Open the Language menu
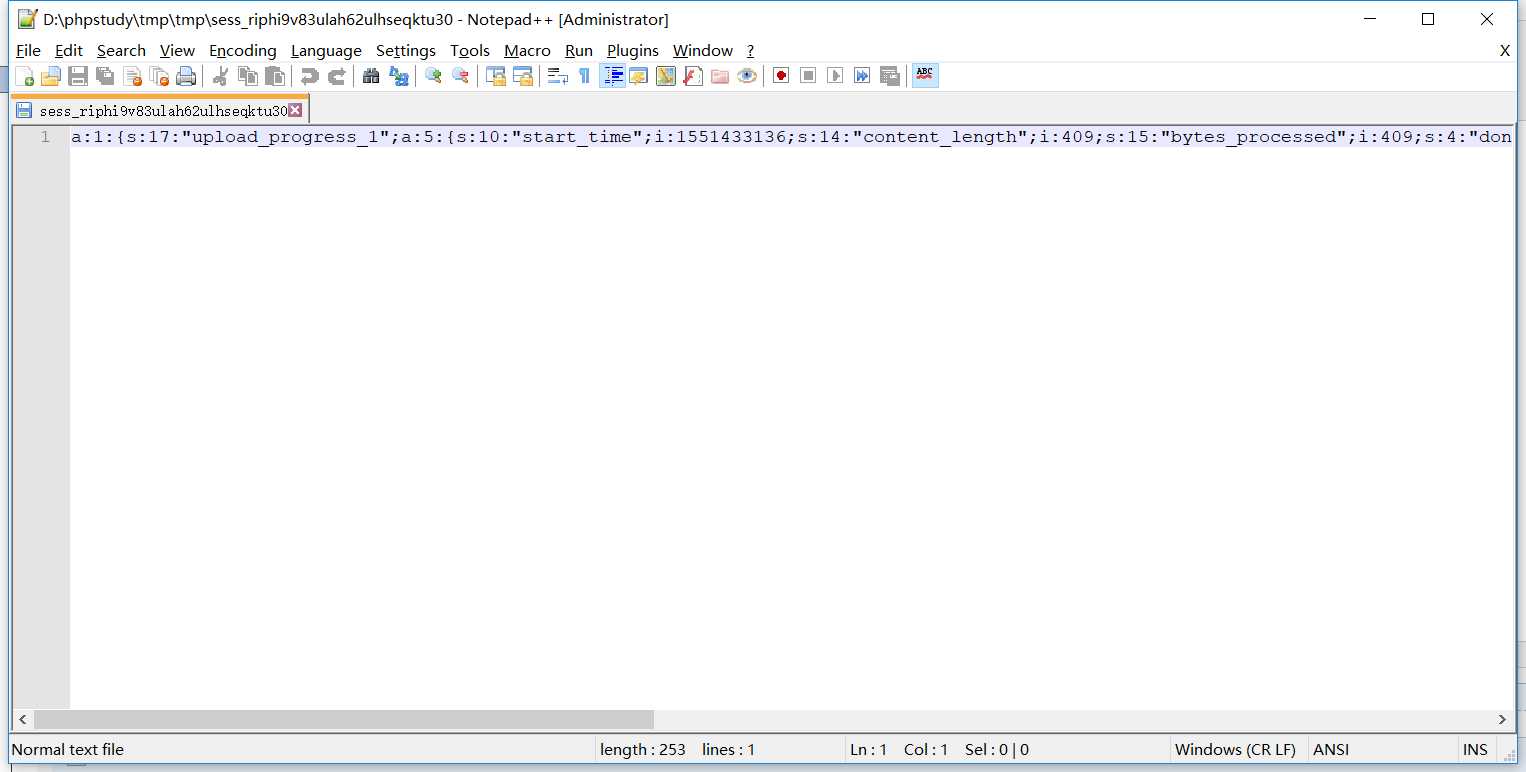Viewport: 1526px width, 772px height. click(326, 50)
